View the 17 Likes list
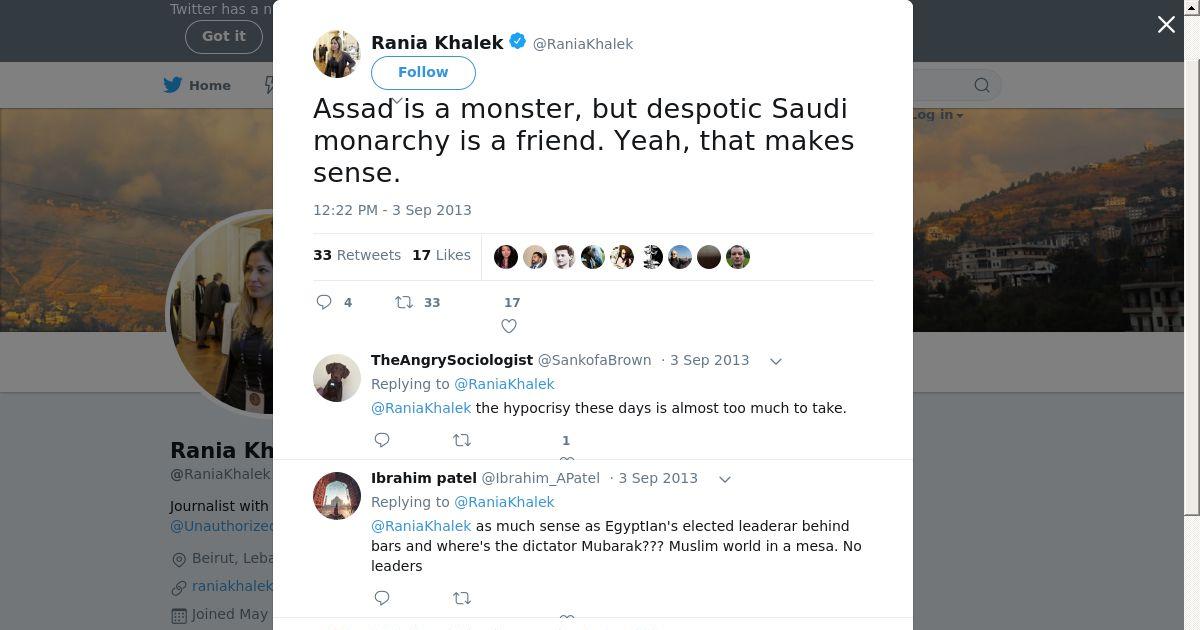 tap(441, 255)
